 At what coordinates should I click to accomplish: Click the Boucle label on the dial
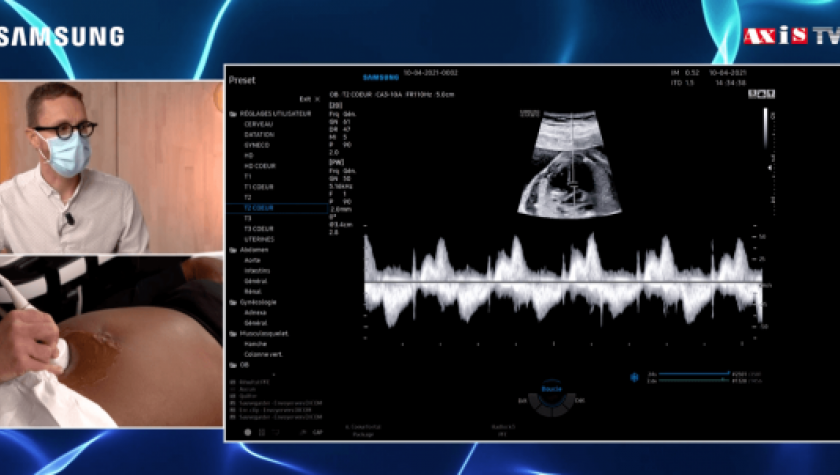tap(551, 389)
